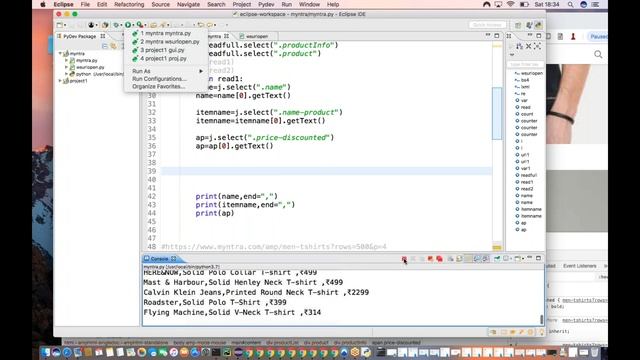The height and width of the screenshot is (360, 640).
Task: Maximize the editor area icon
Action: (497, 36)
